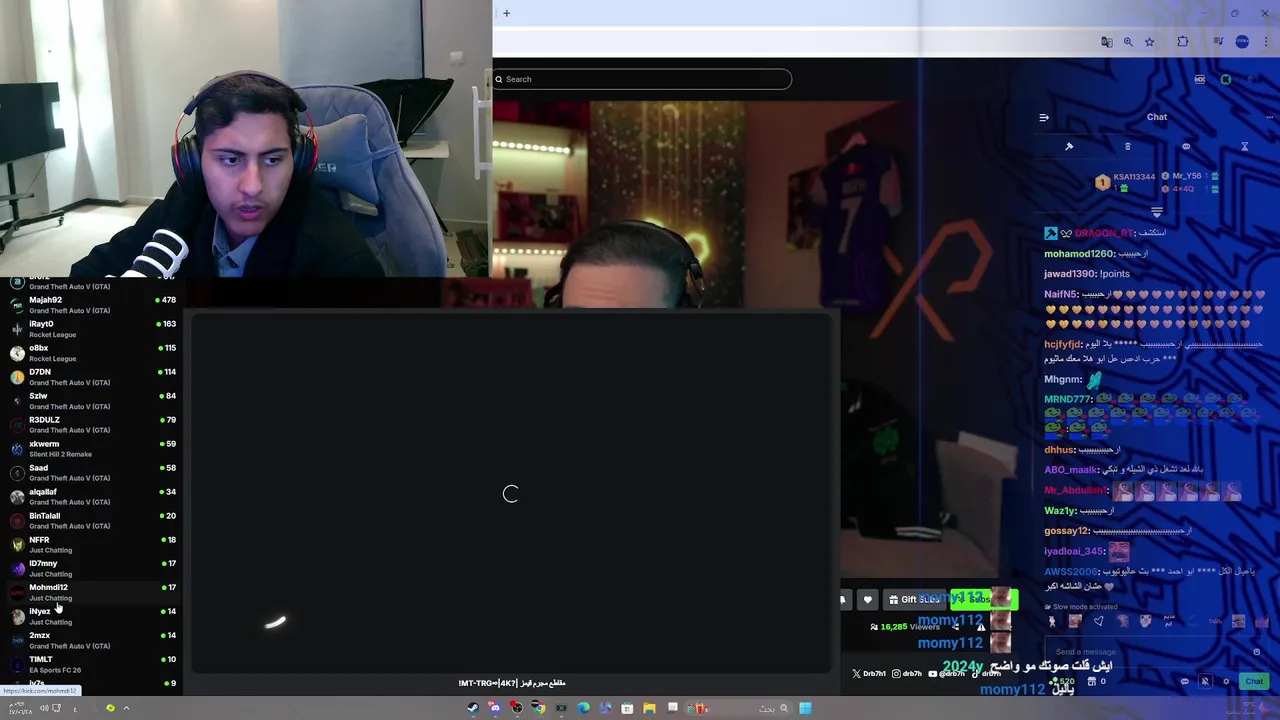Open Microsoft Edge from the taskbar
The width and height of the screenshot is (1280, 720).
pos(583,708)
